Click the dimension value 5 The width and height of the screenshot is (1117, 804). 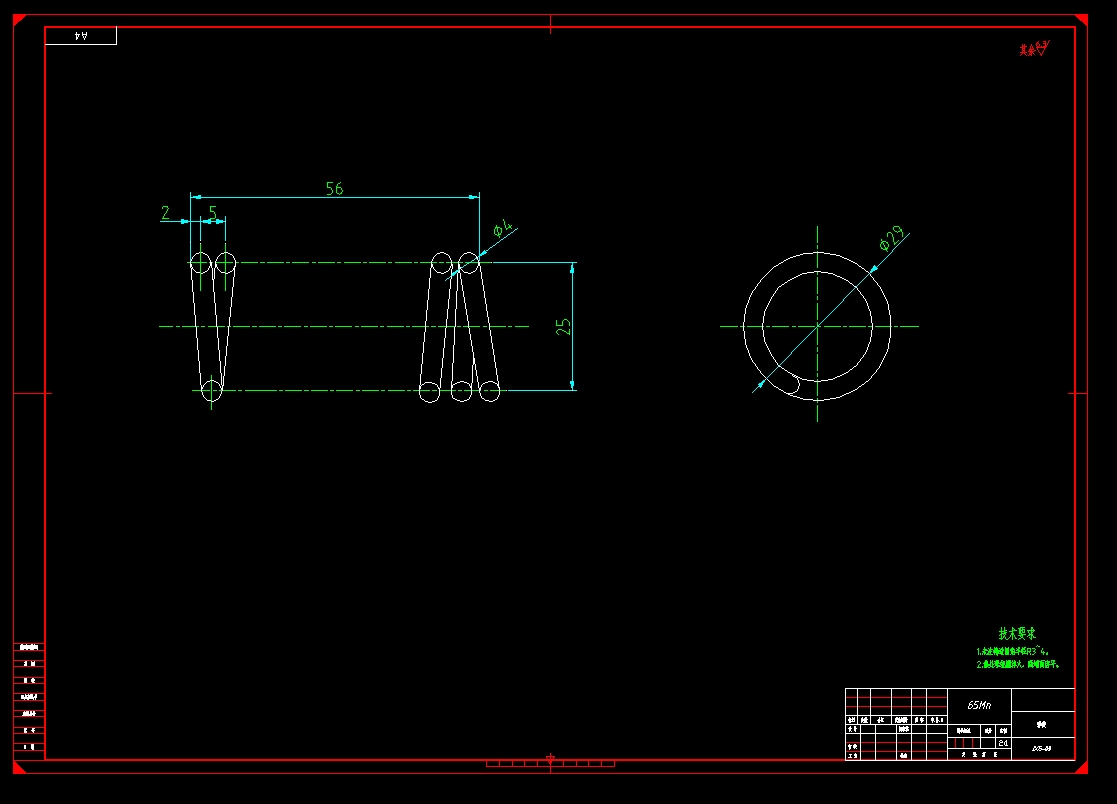(x=212, y=213)
